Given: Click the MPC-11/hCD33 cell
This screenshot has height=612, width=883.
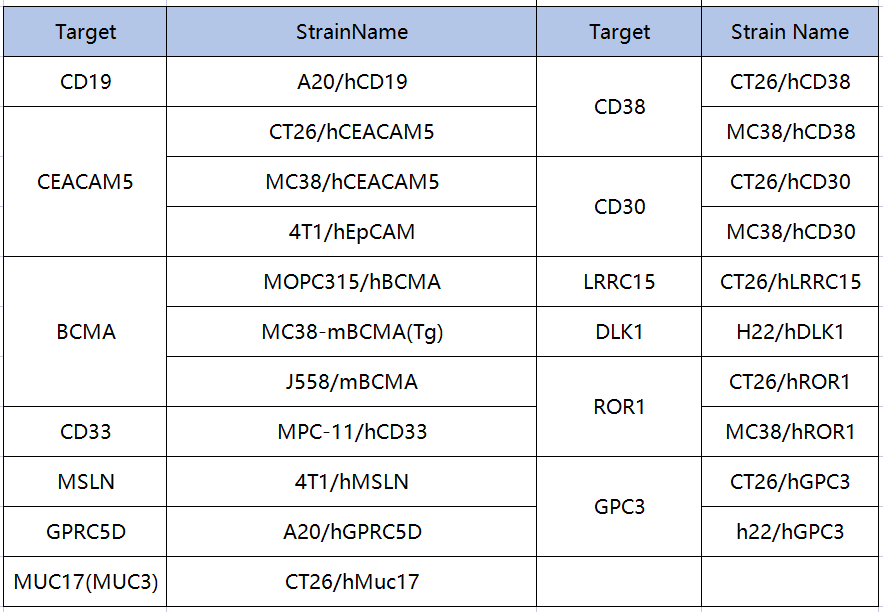Looking at the screenshot, I should pyautogui.click(x=351, y=432).
